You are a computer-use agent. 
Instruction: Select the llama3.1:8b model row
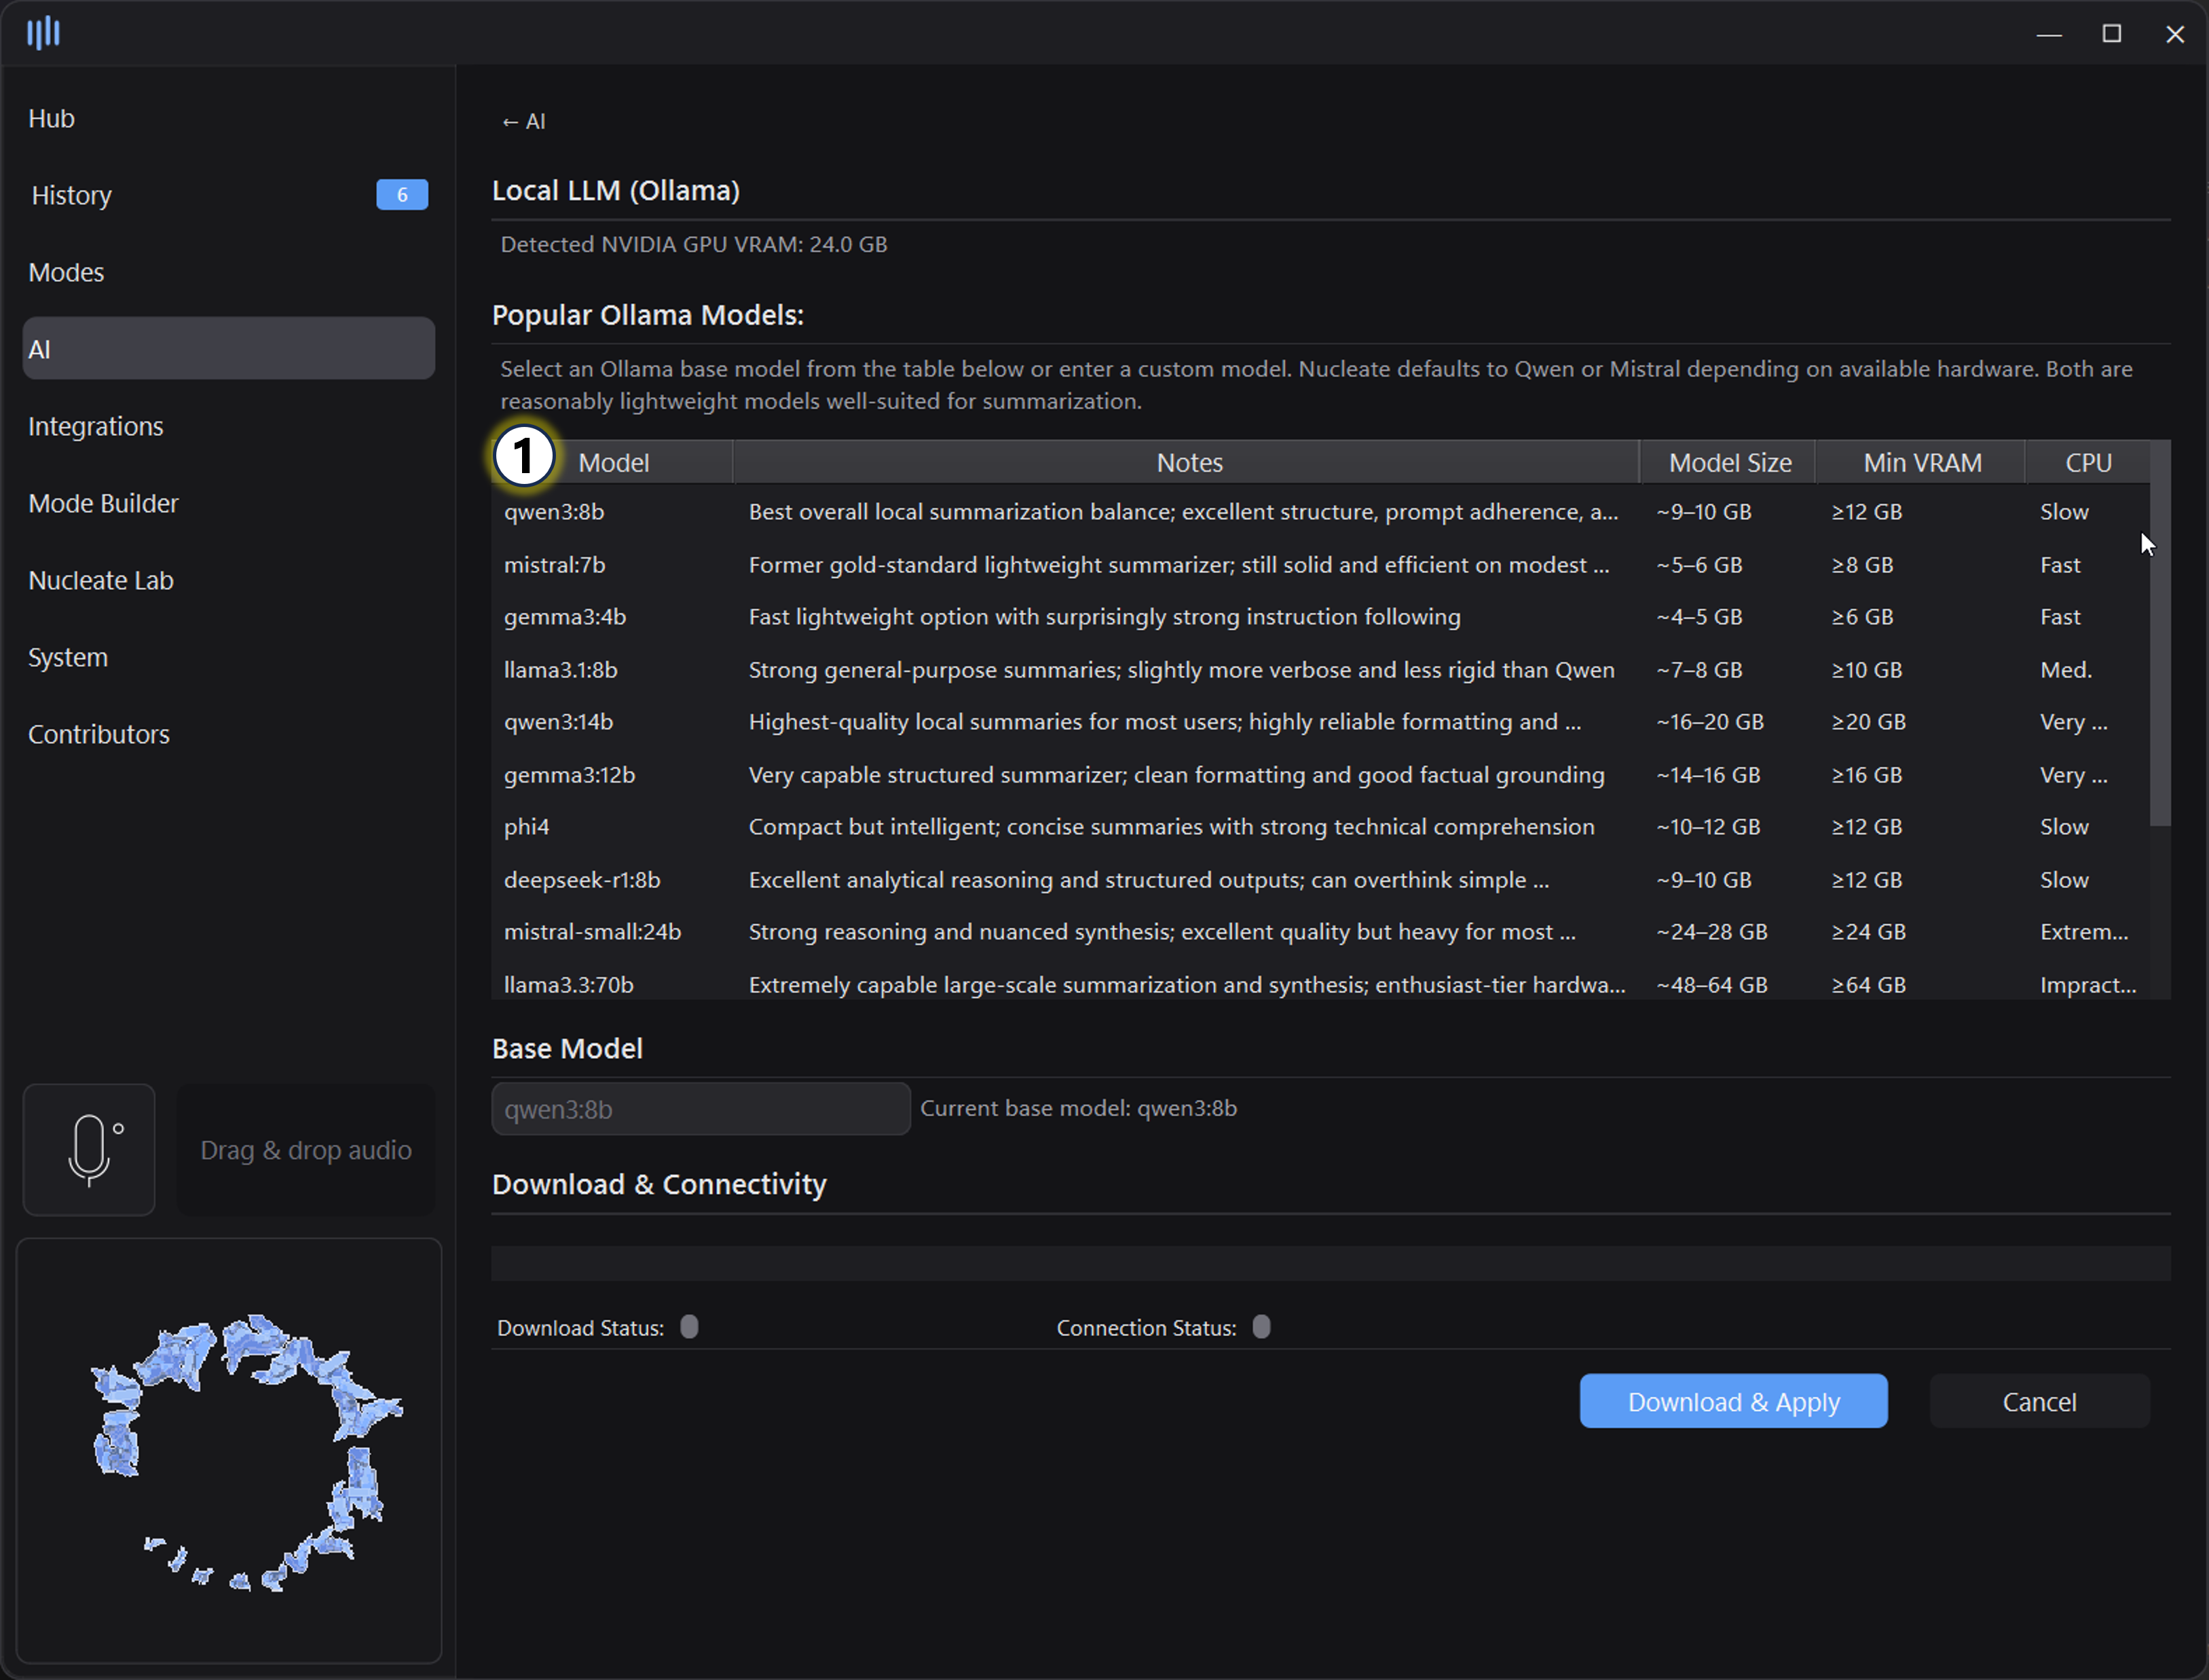(x=1320, y=670)
